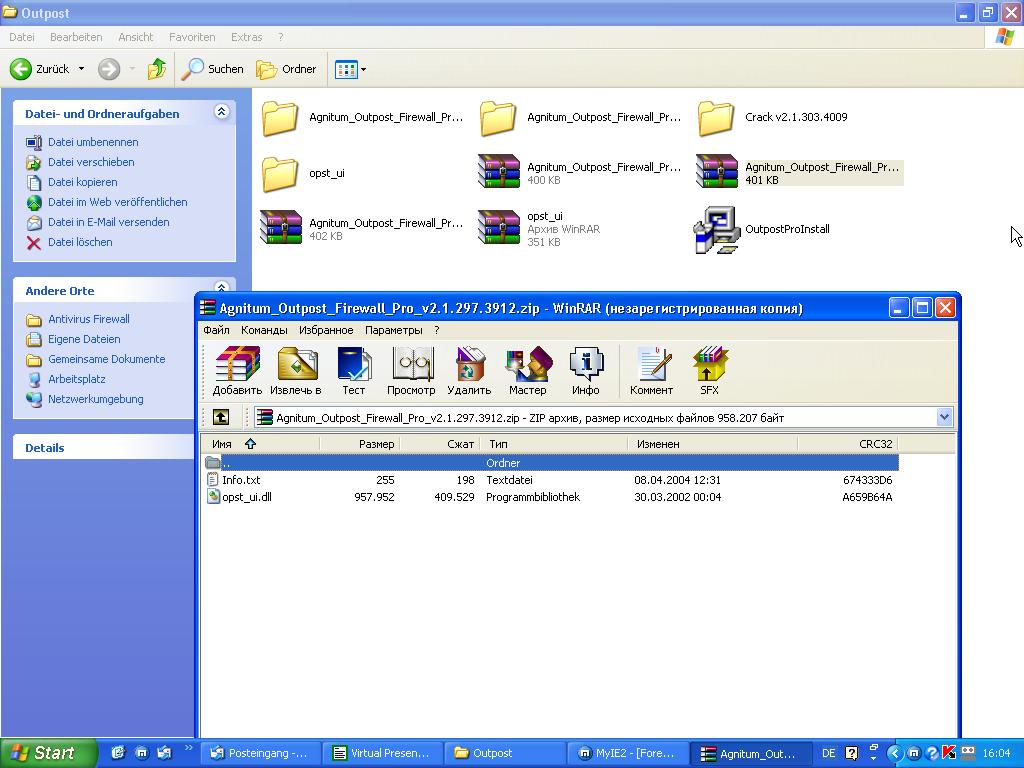This screenshot has height=768, width=1024.
Task: Sort by the Имя column header
Action: 260,444
